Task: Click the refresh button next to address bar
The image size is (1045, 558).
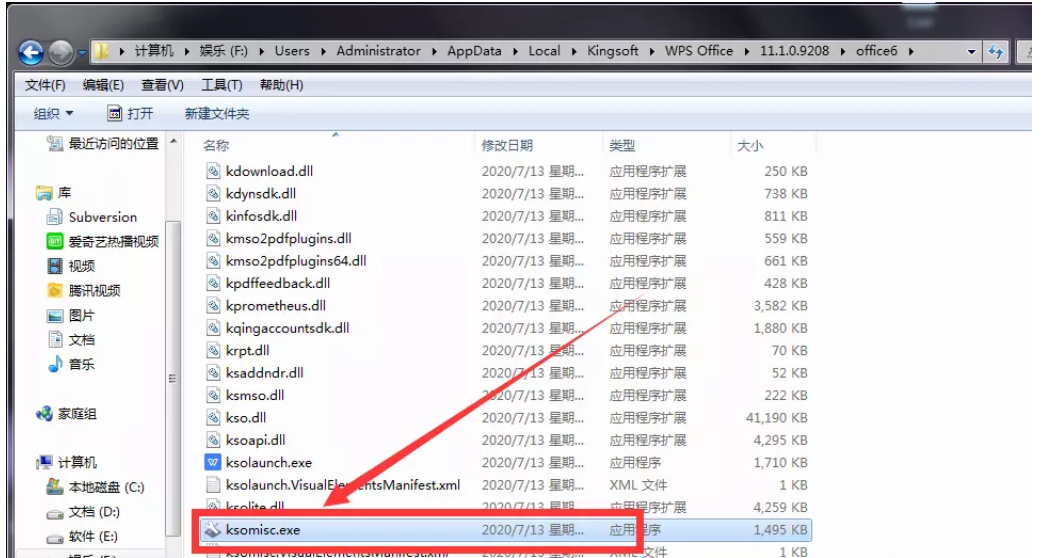Action: [x=995, y=51]
